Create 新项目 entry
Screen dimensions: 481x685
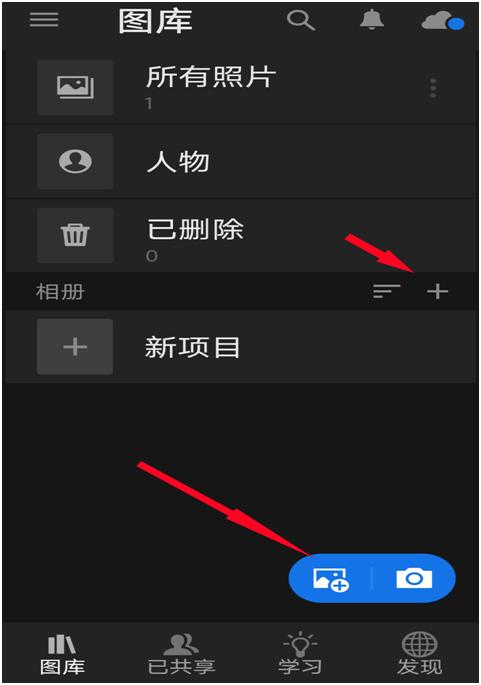tap(241, 347)
